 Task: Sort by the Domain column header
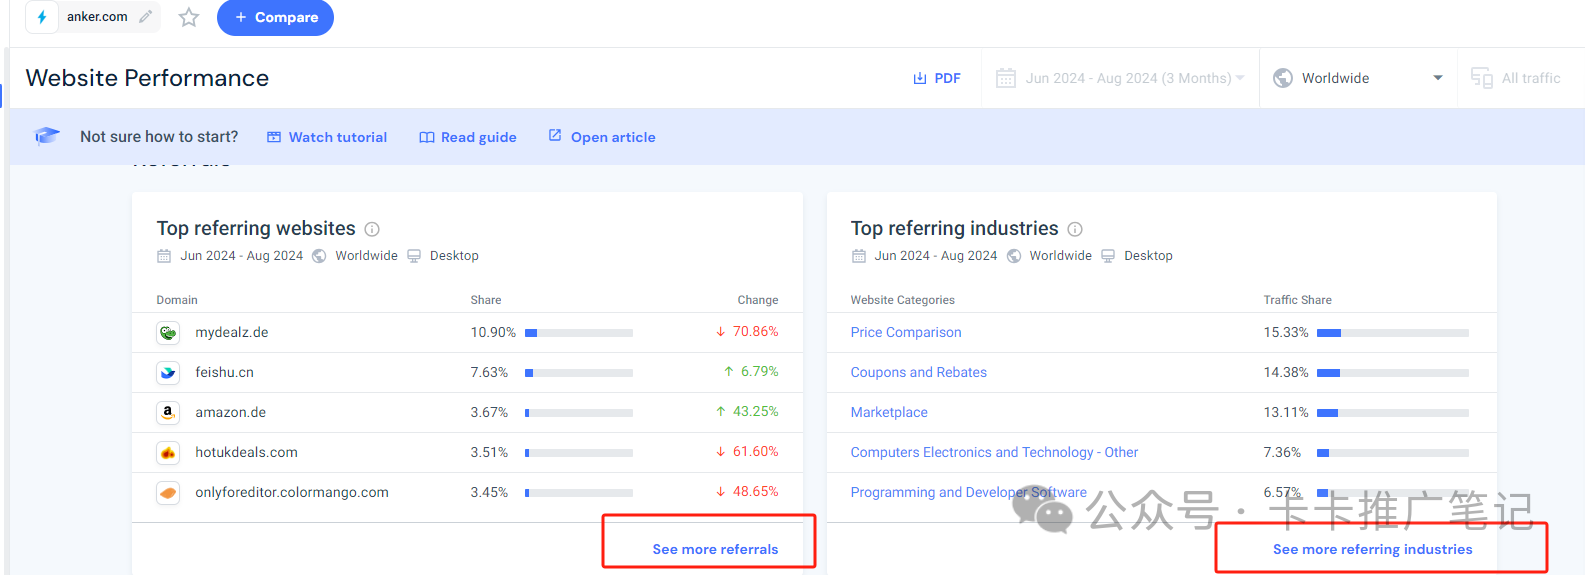tap(177, 300)
